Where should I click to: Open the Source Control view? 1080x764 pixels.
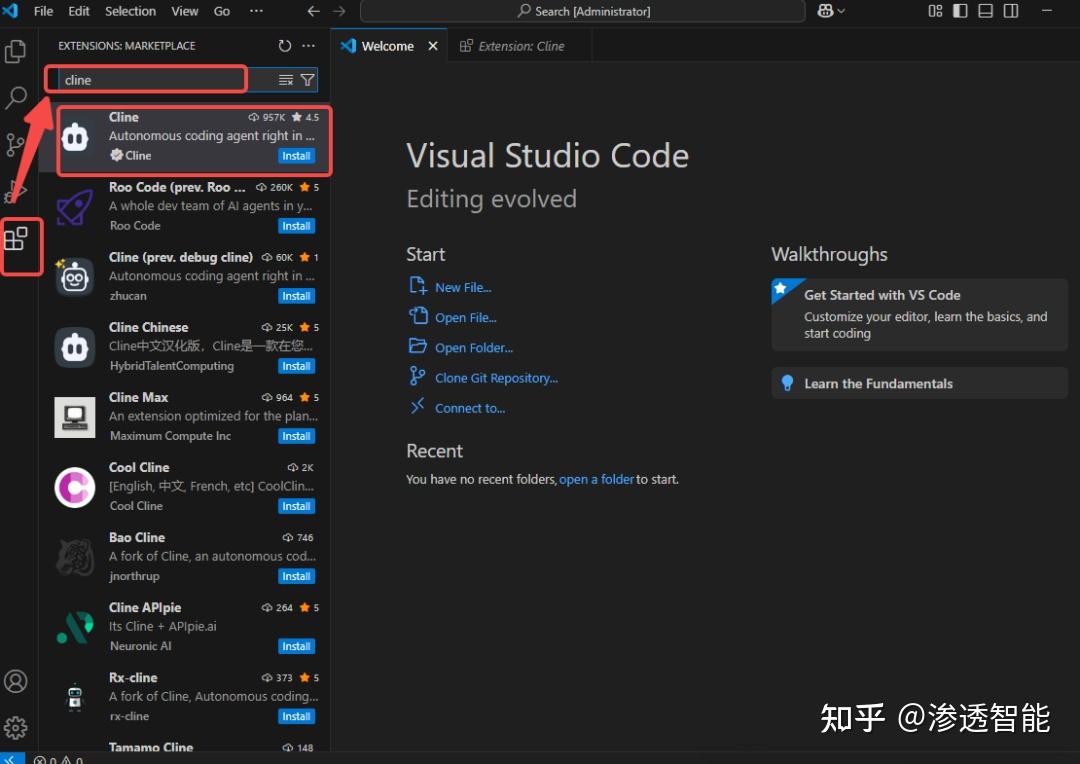coord(15,145)
